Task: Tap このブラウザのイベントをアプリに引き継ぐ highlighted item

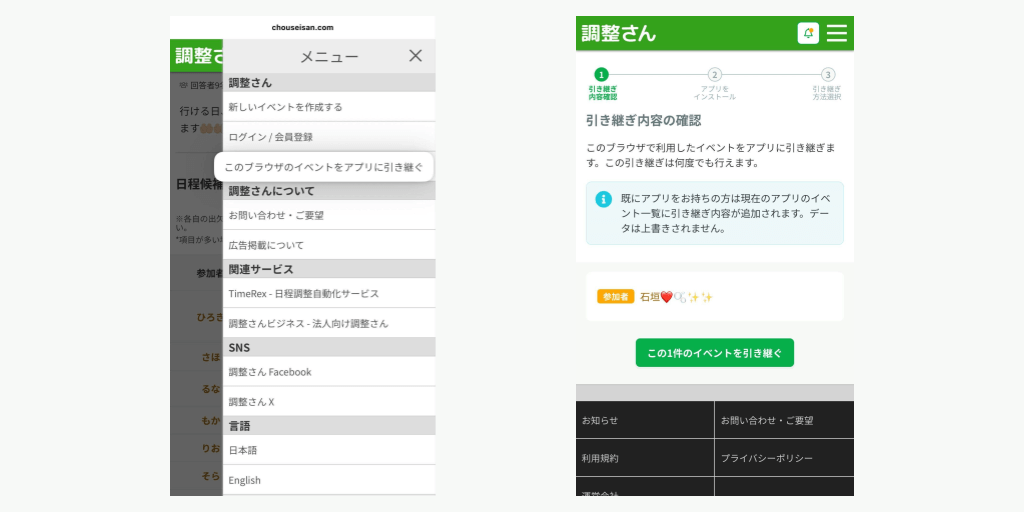Action: coord(324,167)
